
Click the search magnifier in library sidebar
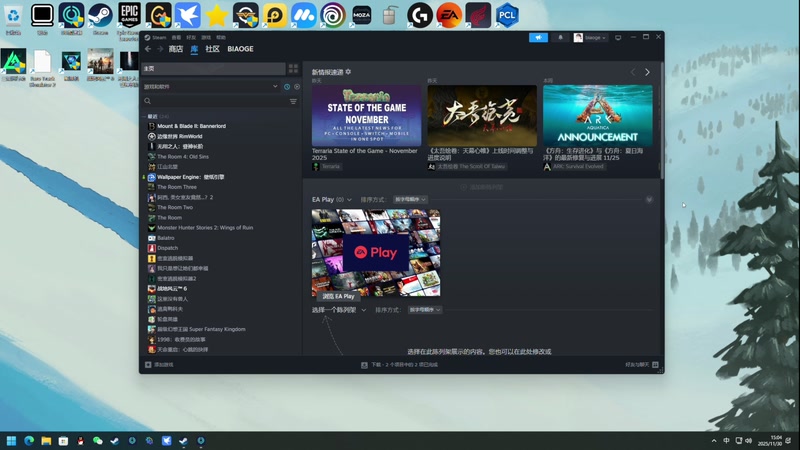[147, 101]
